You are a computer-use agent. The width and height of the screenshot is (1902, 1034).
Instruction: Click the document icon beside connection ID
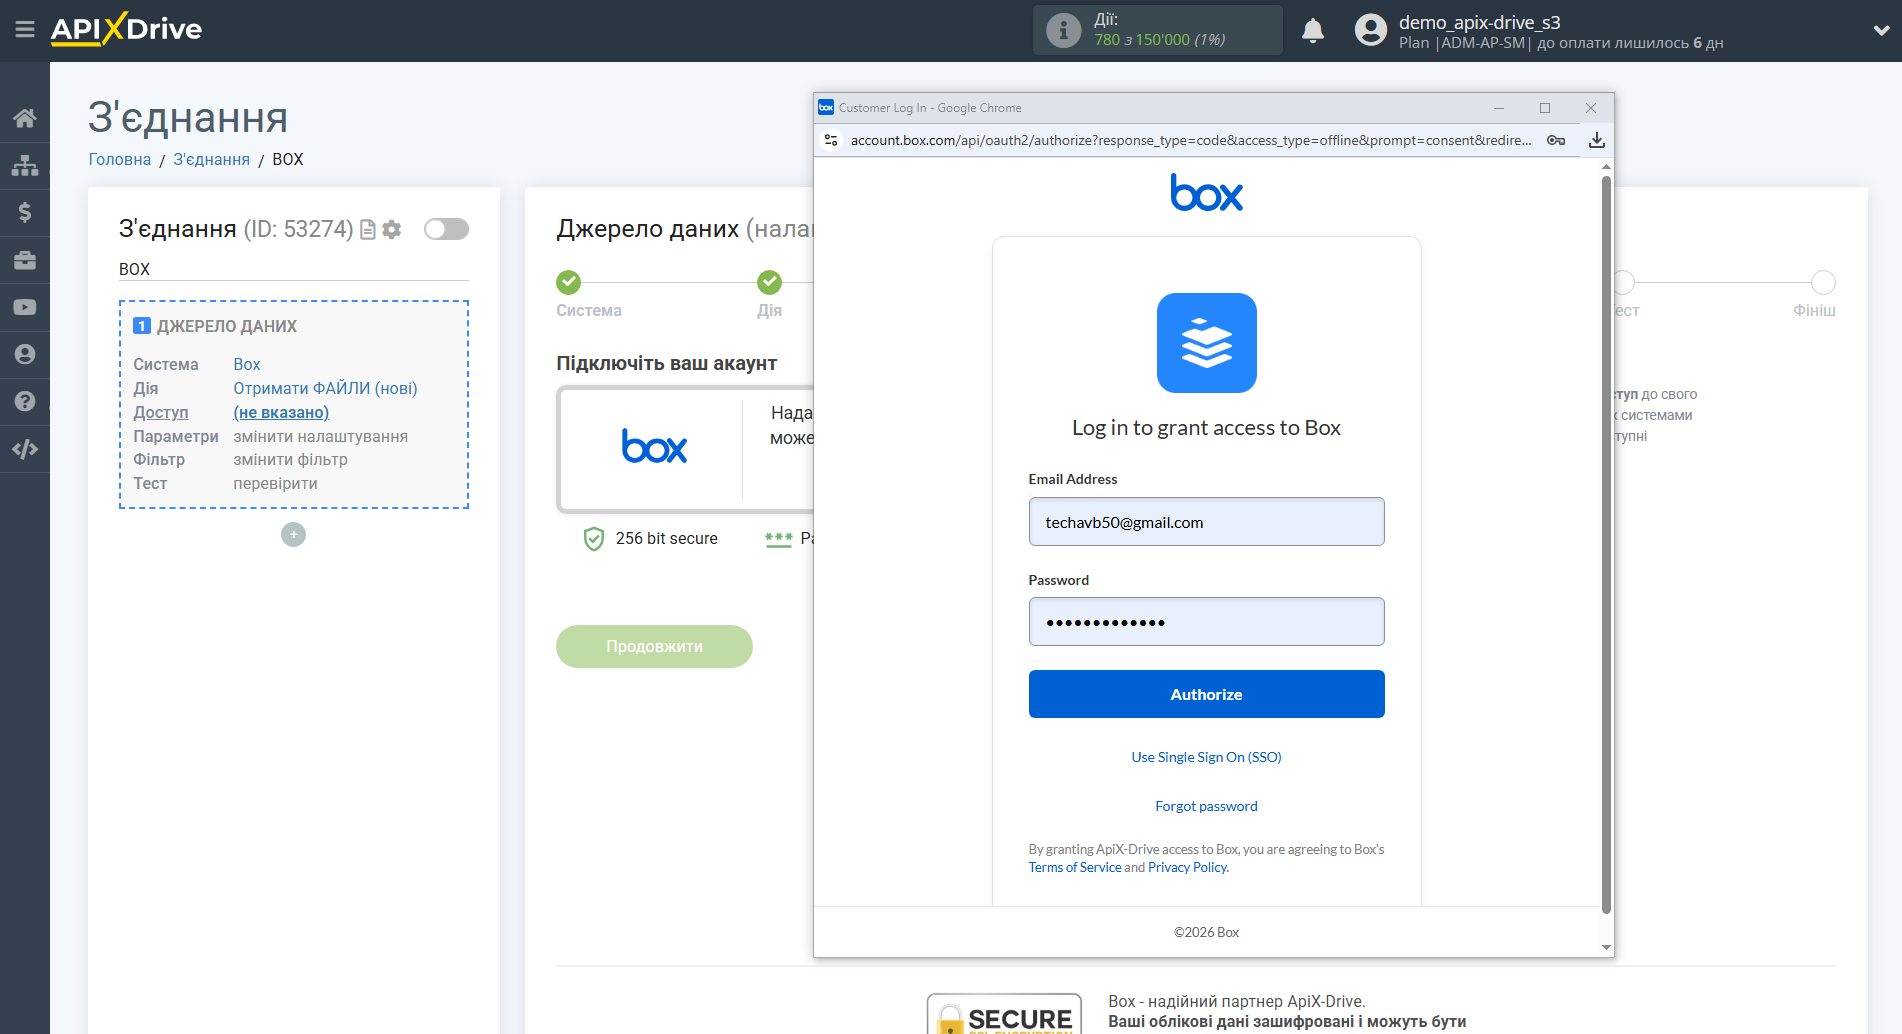[x=368, y=229]
